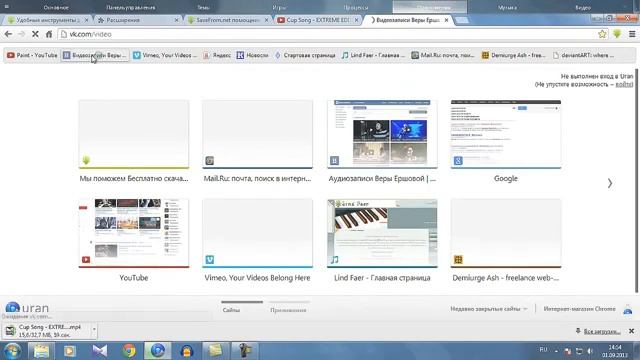
Task: Switch to the Удобные инструменты tab
Action: (48, 20)
